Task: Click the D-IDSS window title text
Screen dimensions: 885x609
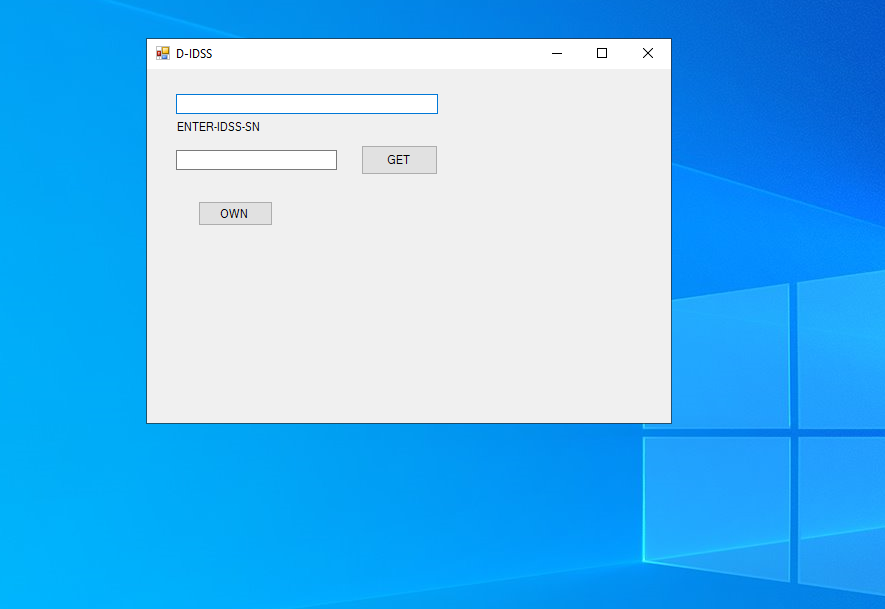Action: click(x=194, y=54)
